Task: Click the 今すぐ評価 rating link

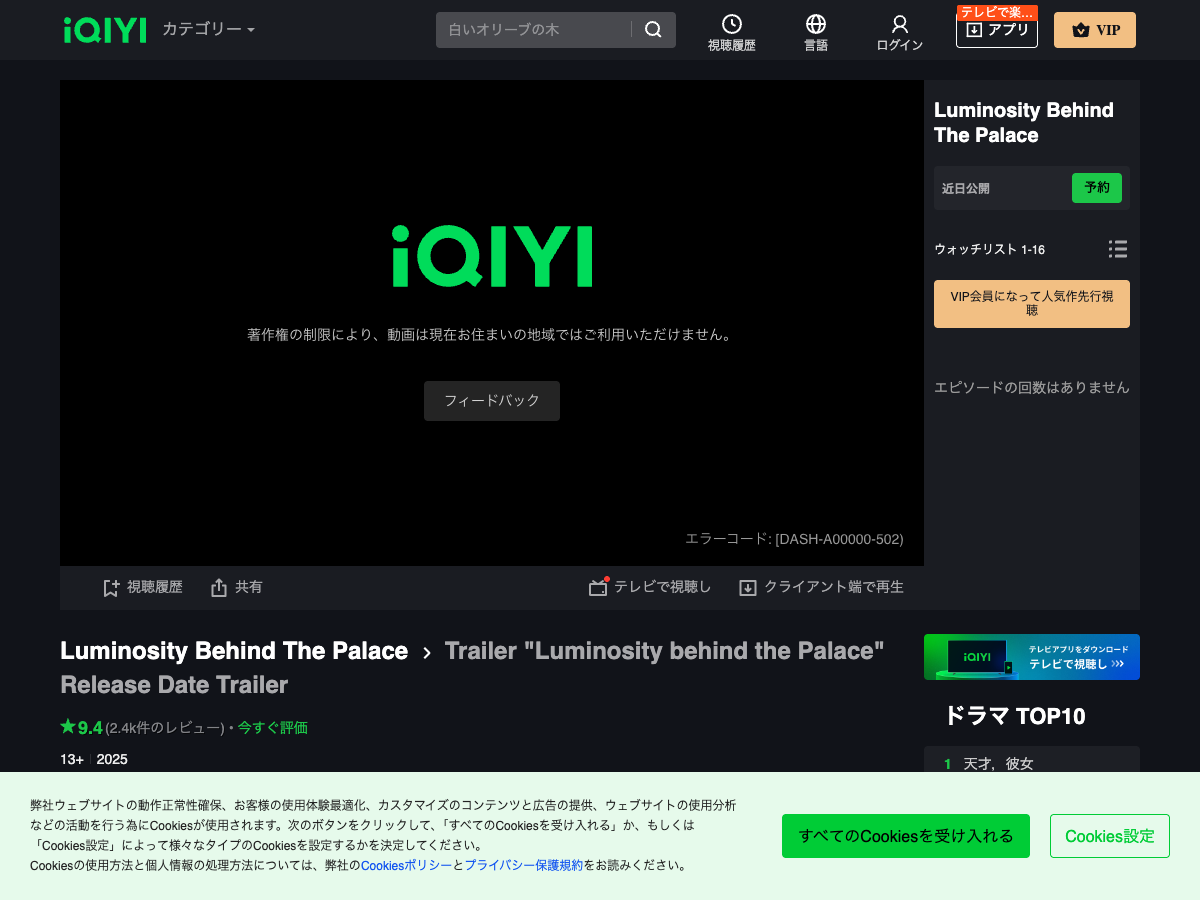Action: (273, 728)
